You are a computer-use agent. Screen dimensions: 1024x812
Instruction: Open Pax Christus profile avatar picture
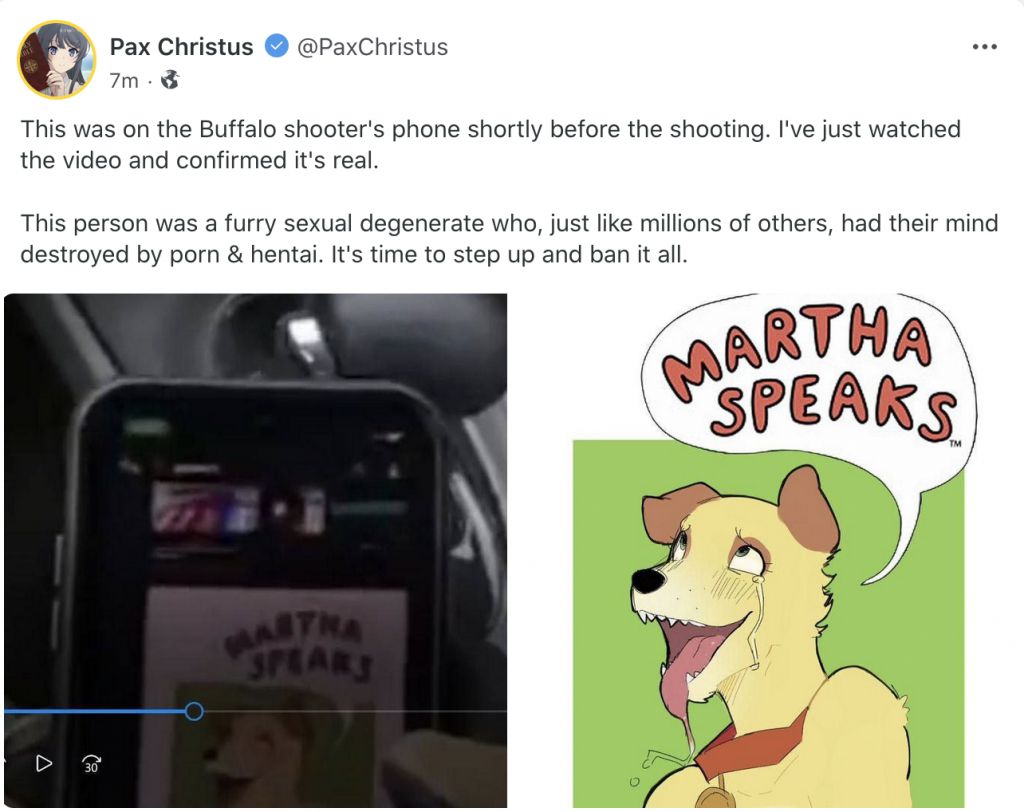(56, 59)
